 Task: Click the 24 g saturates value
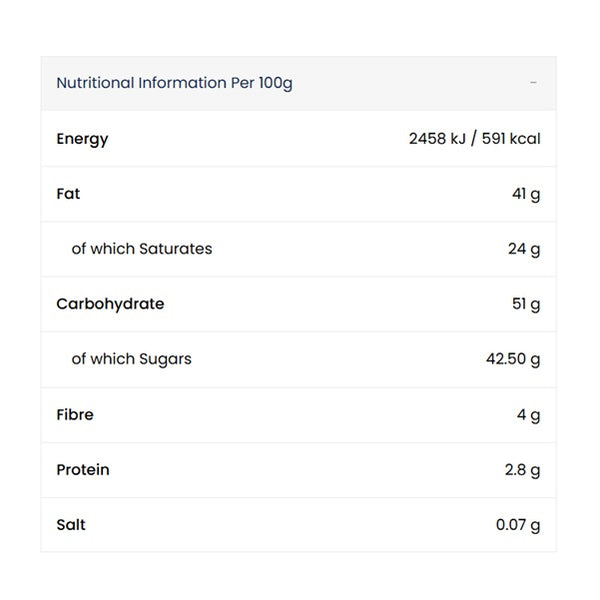click(x=524, y=249)
